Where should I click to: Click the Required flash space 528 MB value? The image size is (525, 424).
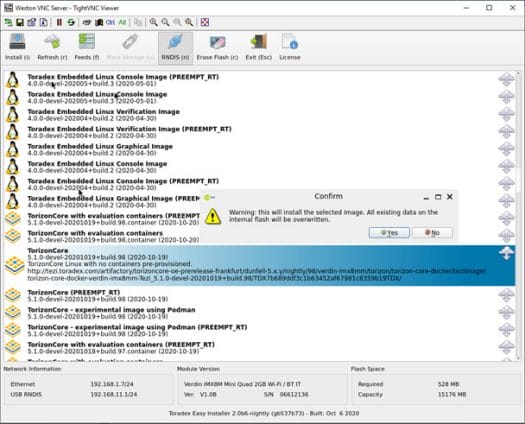click(448, 384)
